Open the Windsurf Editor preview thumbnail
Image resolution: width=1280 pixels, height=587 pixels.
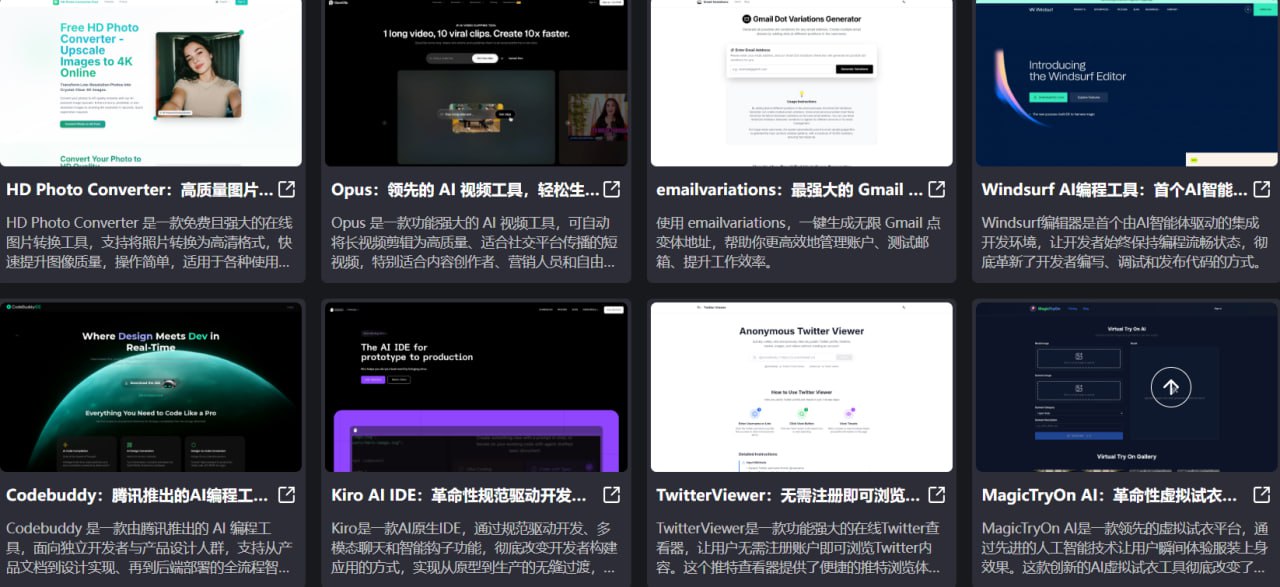1127,83
